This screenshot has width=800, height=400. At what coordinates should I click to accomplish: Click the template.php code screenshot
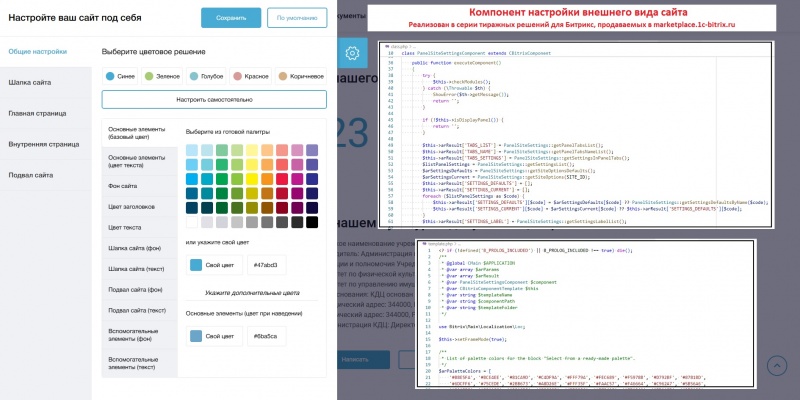(x=585, y=314)
